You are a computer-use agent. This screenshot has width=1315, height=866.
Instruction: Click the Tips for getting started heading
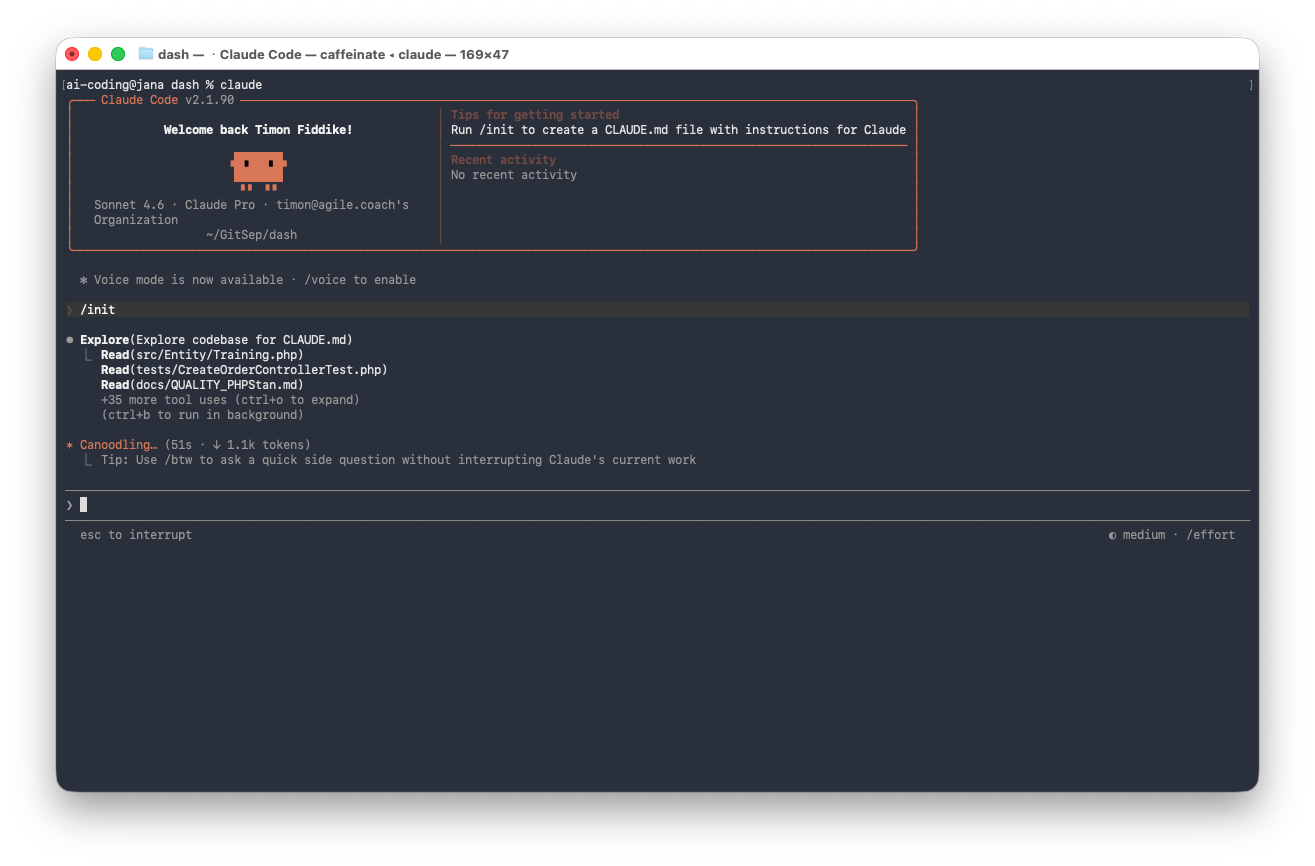click(535, 115)
